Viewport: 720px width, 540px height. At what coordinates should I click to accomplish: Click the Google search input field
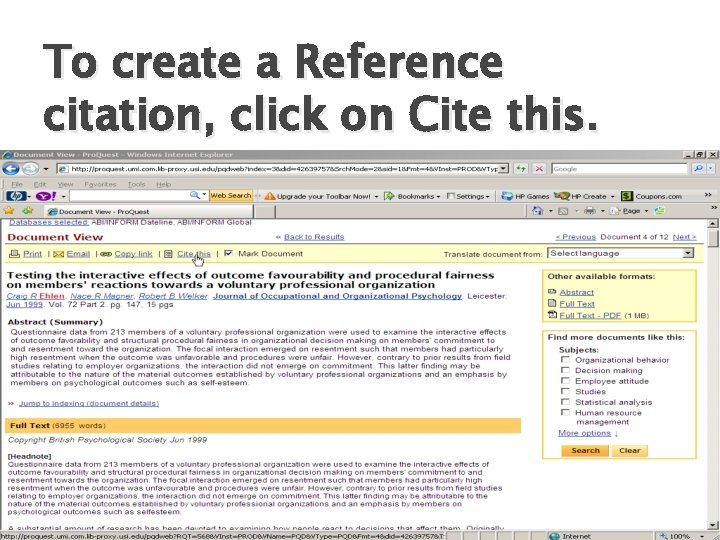pyautogui.click(x=620, y=169)
